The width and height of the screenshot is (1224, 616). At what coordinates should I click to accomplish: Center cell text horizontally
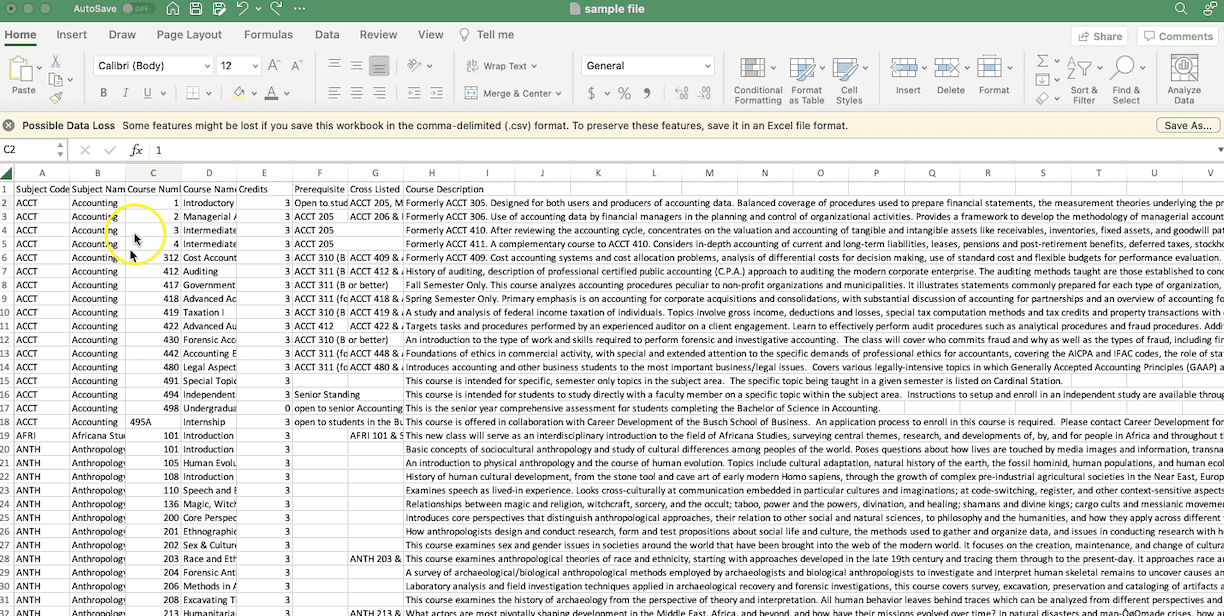[357, 93]
